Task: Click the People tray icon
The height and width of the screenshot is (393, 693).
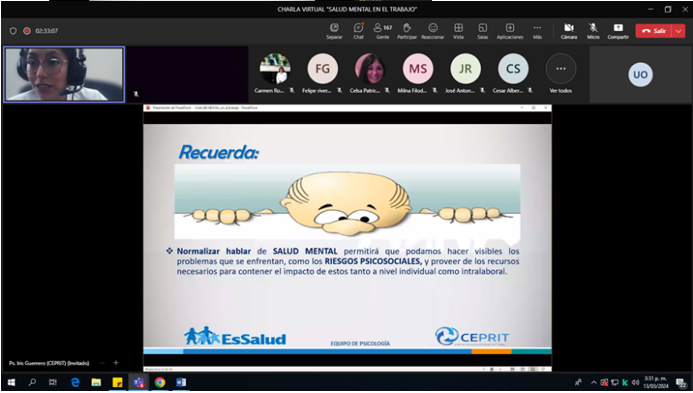Action: (579, 383)
